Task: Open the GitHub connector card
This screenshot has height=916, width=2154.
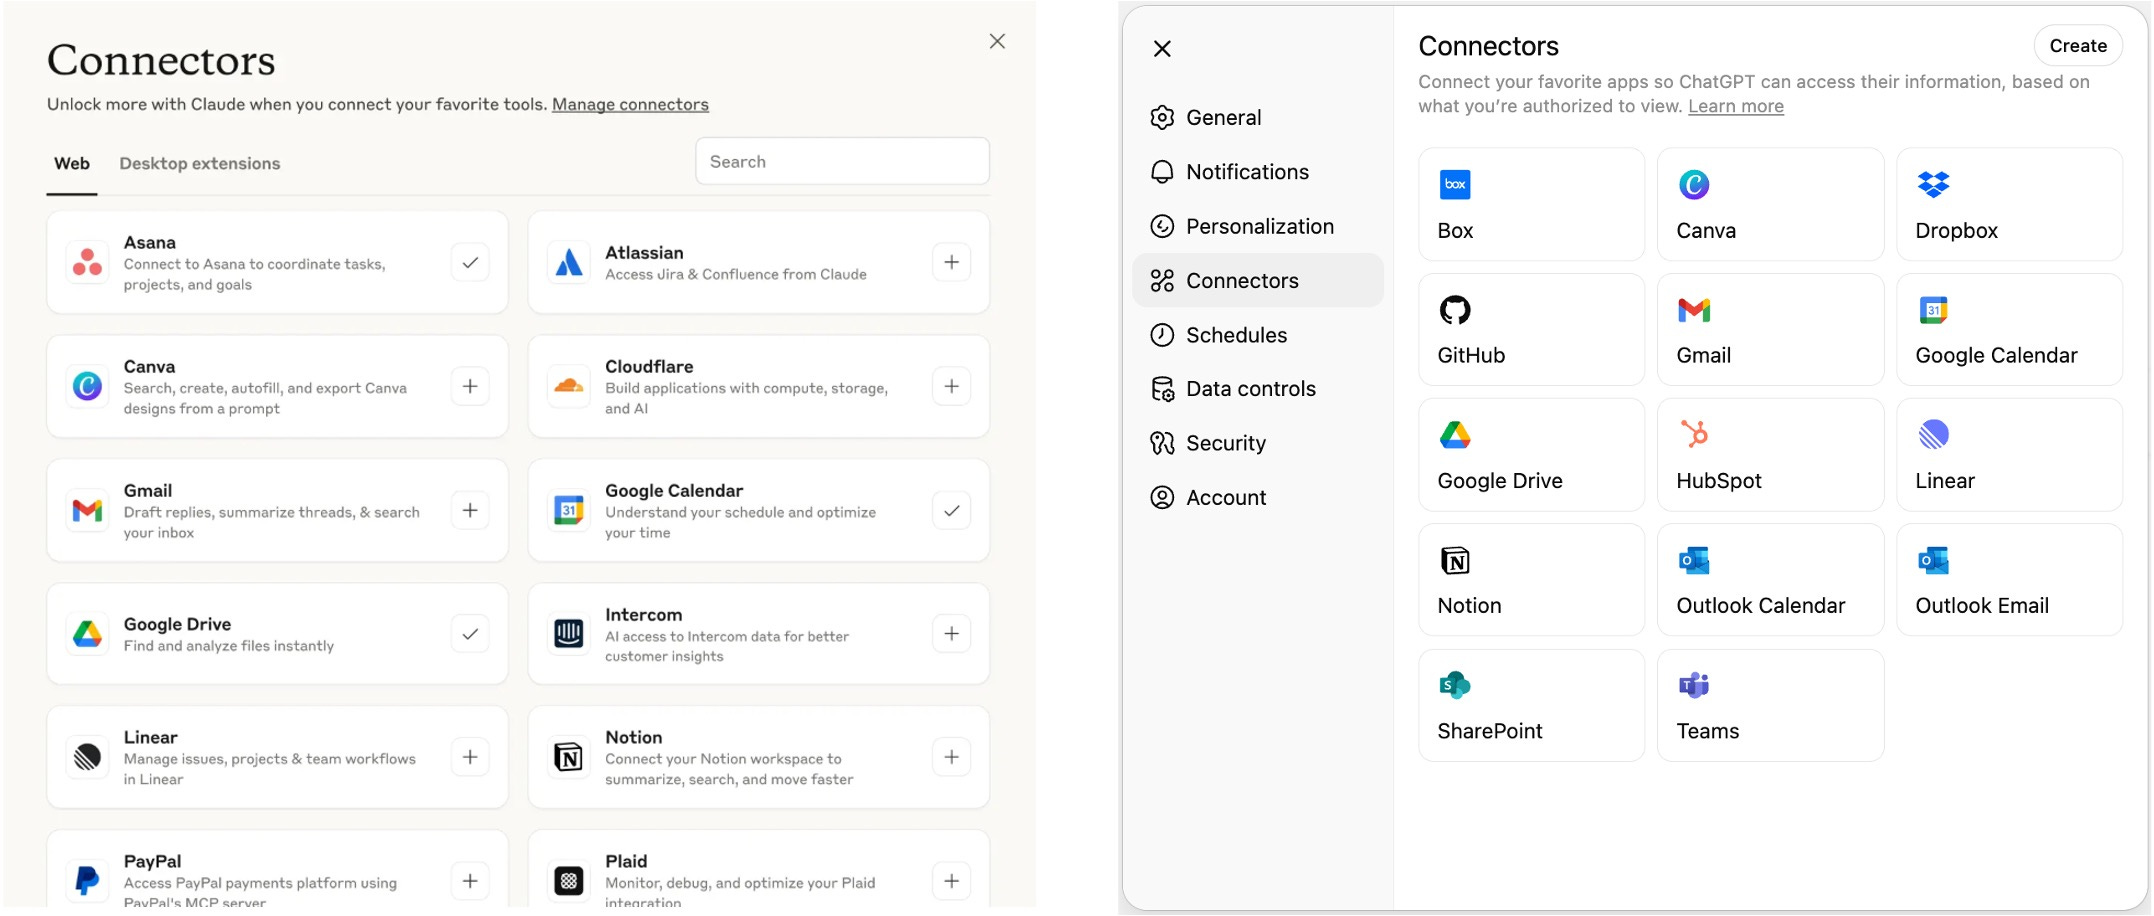Action: [1531, 330]
